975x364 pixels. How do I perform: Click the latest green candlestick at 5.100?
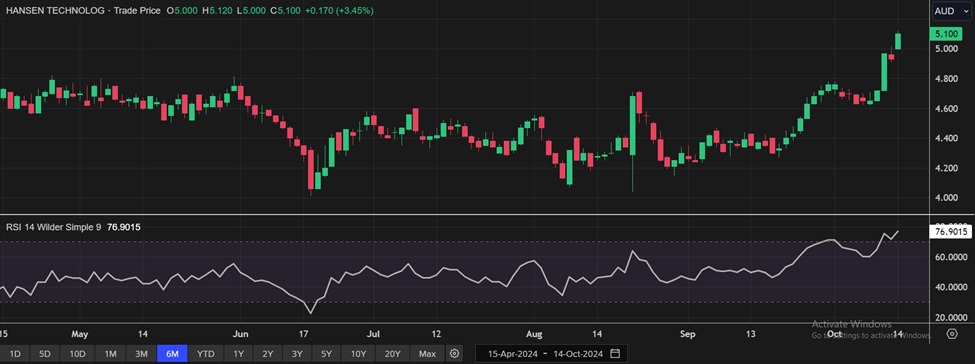tap(898, 40)
